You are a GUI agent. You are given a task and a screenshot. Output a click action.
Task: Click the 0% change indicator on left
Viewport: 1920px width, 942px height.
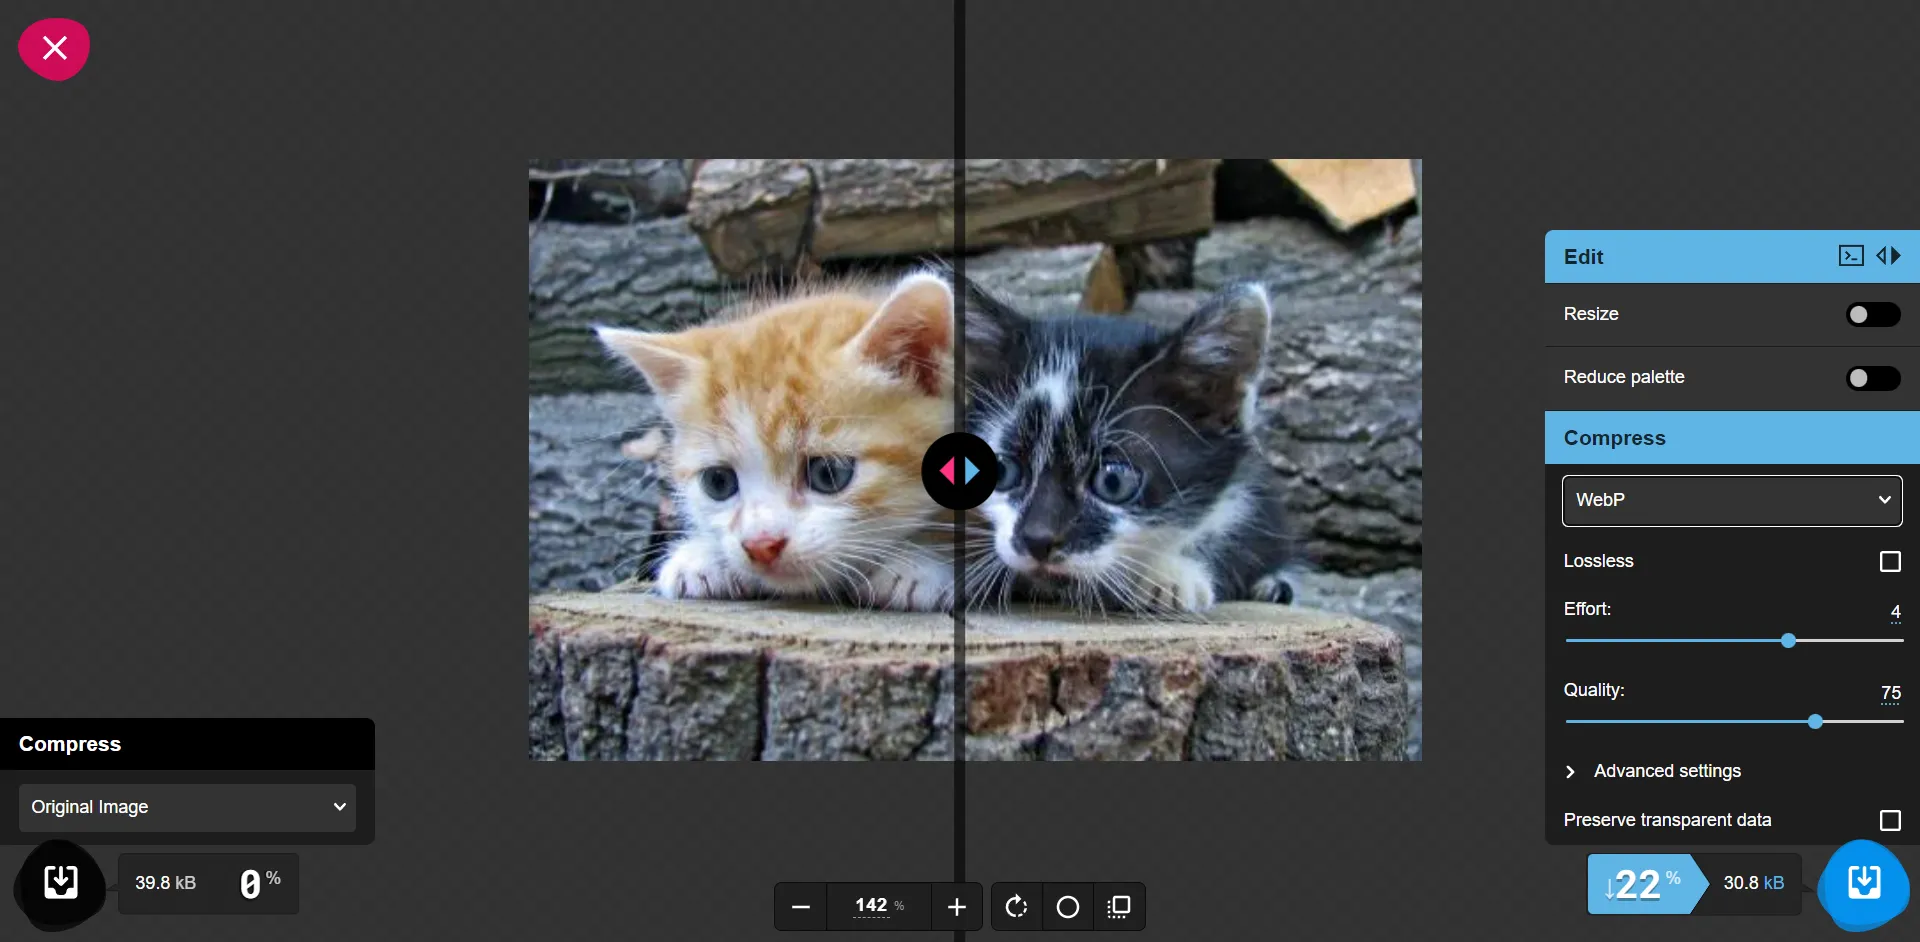tap(260, 883)
